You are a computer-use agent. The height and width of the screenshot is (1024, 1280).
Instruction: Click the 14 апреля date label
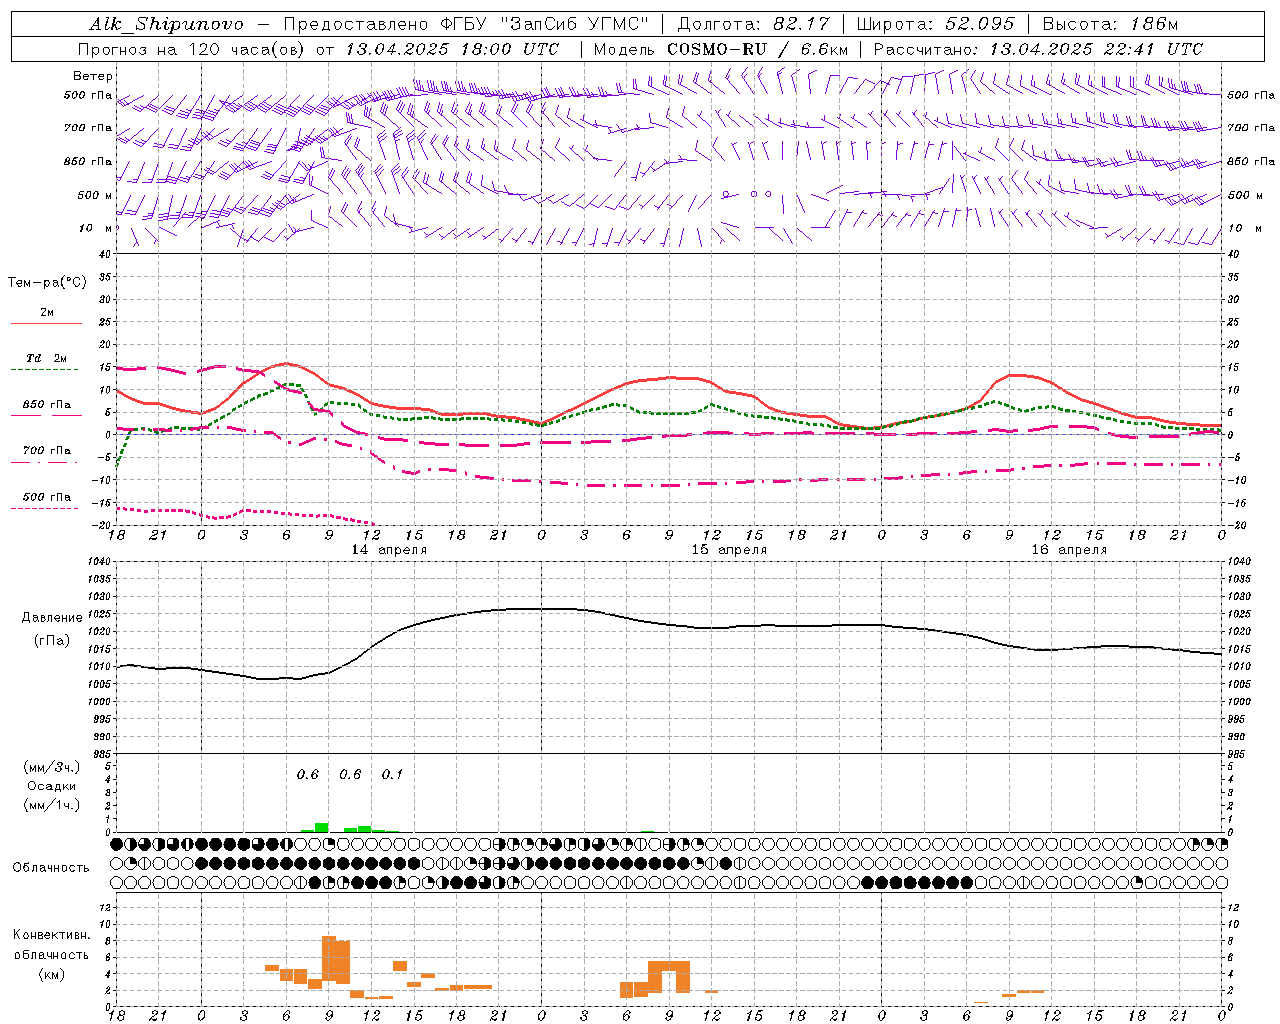pos(390,550)
